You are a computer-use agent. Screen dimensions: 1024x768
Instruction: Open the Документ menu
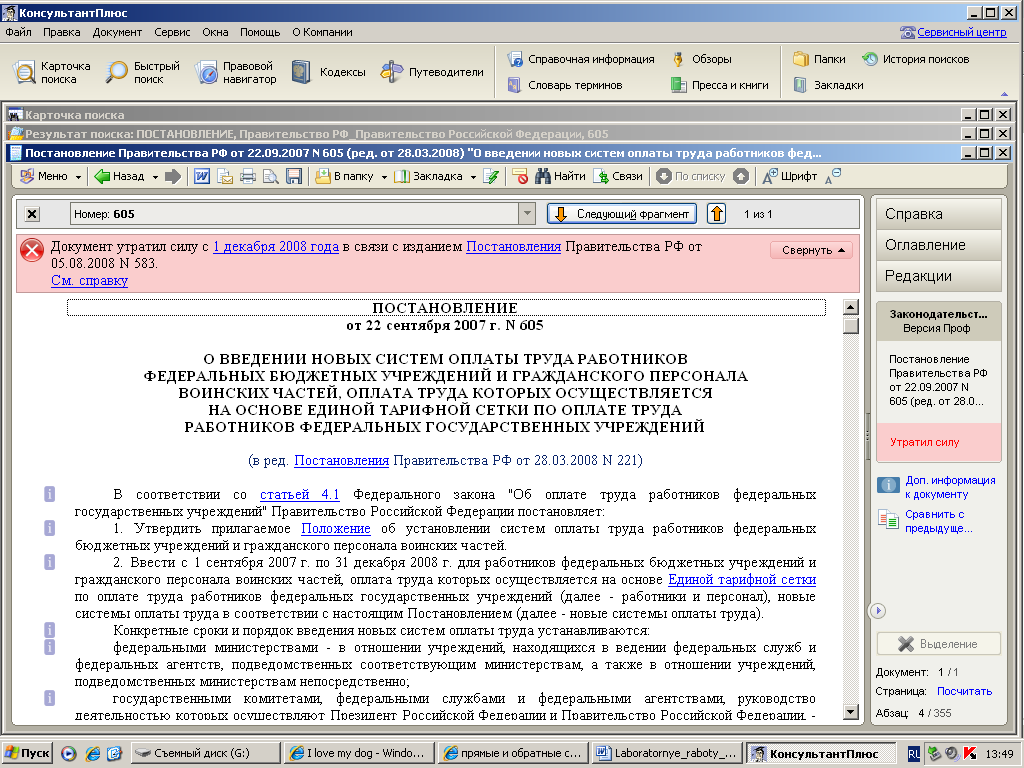coord(117,32)
